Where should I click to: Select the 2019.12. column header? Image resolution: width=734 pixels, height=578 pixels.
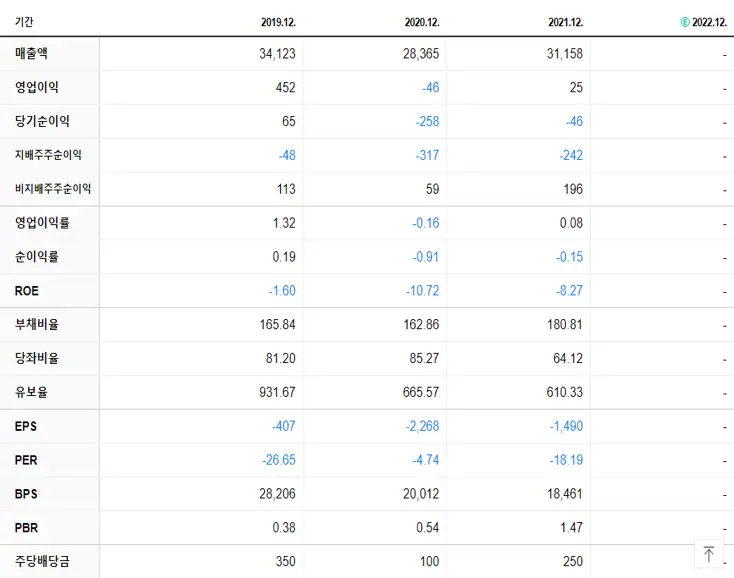[x=279, y=22]
